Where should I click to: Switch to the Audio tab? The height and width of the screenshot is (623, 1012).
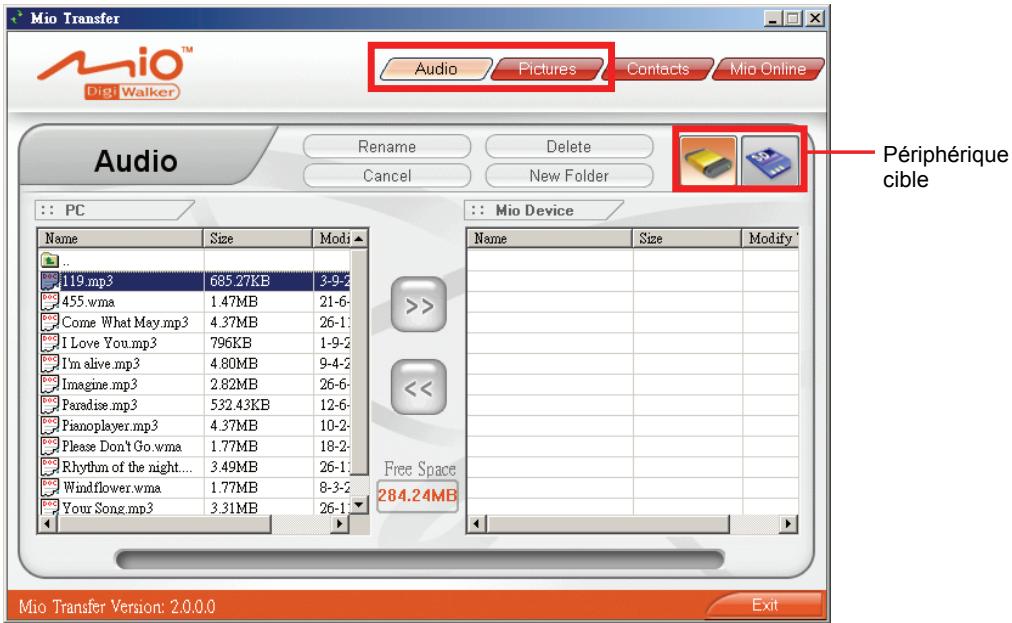tap(436, 68)
